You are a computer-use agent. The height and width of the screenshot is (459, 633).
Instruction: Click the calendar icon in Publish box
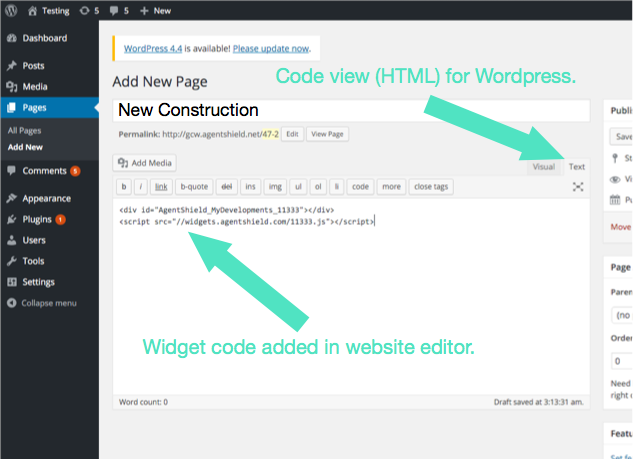click(614, 199)
